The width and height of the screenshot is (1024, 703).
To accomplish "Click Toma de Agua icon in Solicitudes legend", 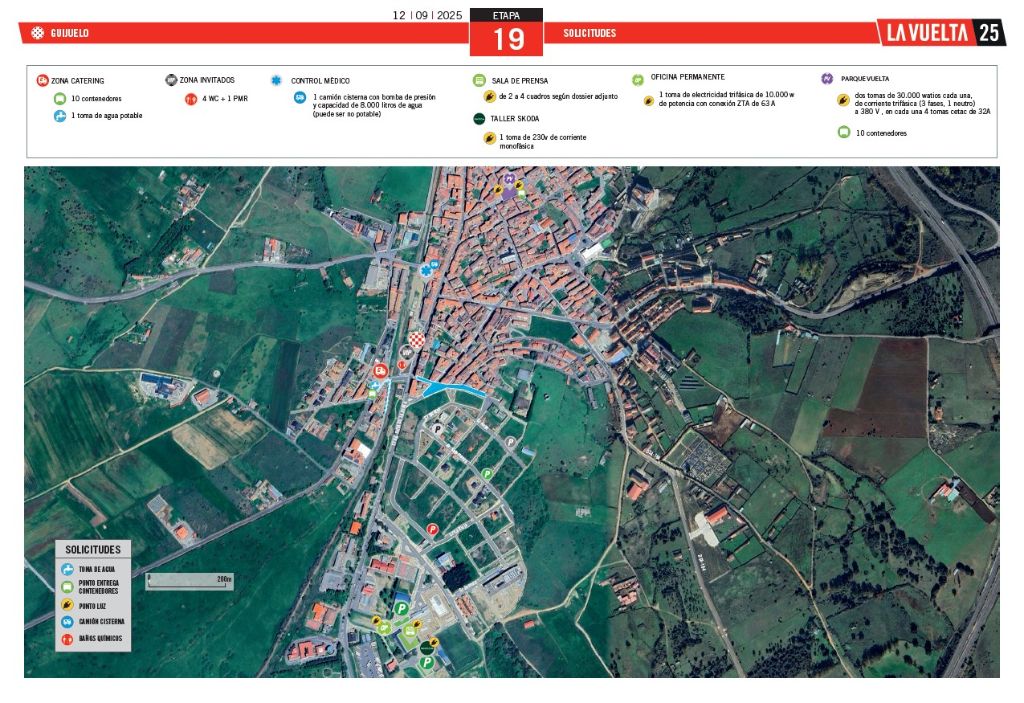I will click(x=68, y=569).
